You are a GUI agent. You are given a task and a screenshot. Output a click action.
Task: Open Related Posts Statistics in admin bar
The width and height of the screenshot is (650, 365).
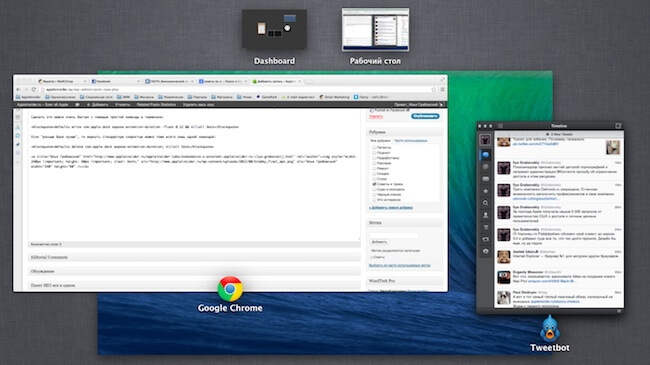(x=156, y=105)
